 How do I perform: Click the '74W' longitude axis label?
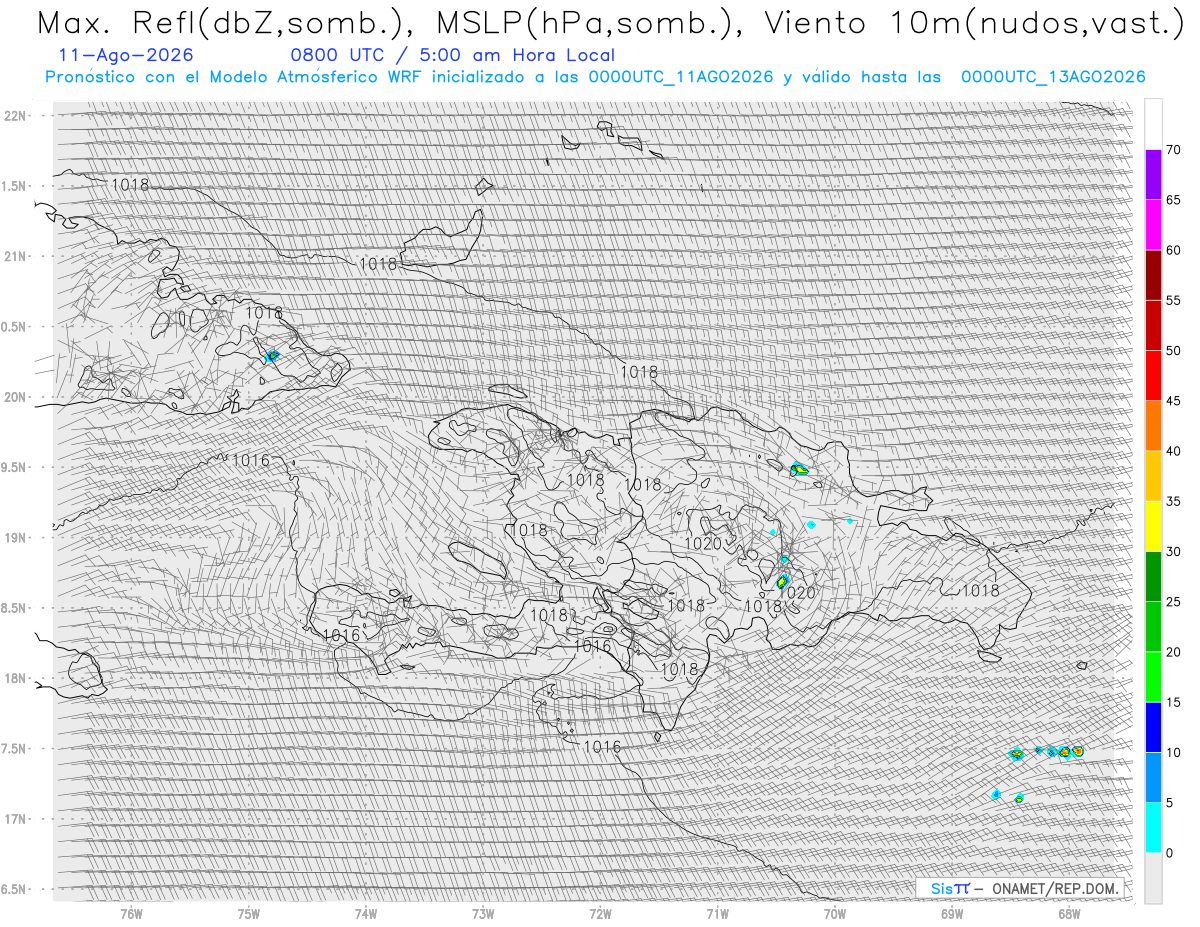pos(366,912)
